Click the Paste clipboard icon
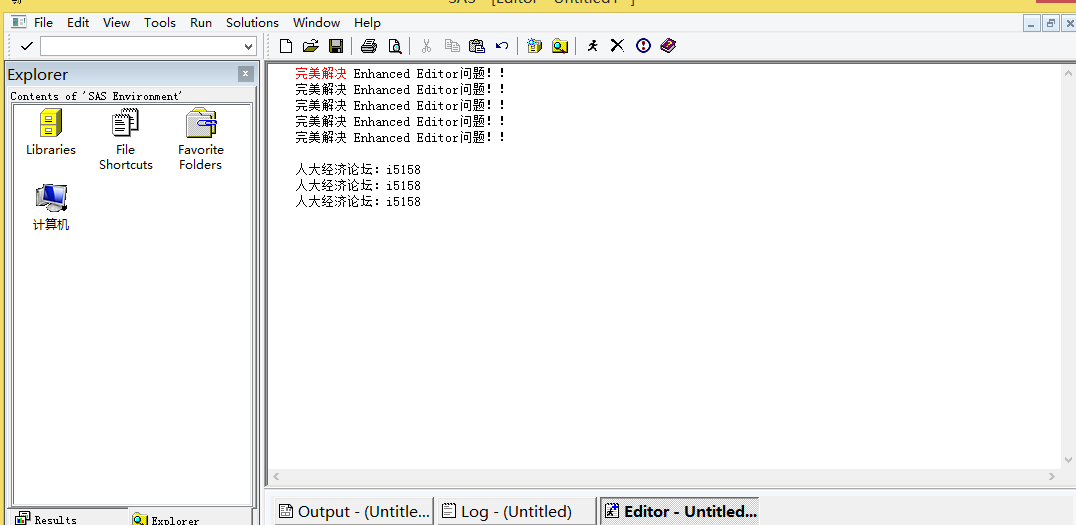Viewport: 1076px width, 525px height. [477, 46]
